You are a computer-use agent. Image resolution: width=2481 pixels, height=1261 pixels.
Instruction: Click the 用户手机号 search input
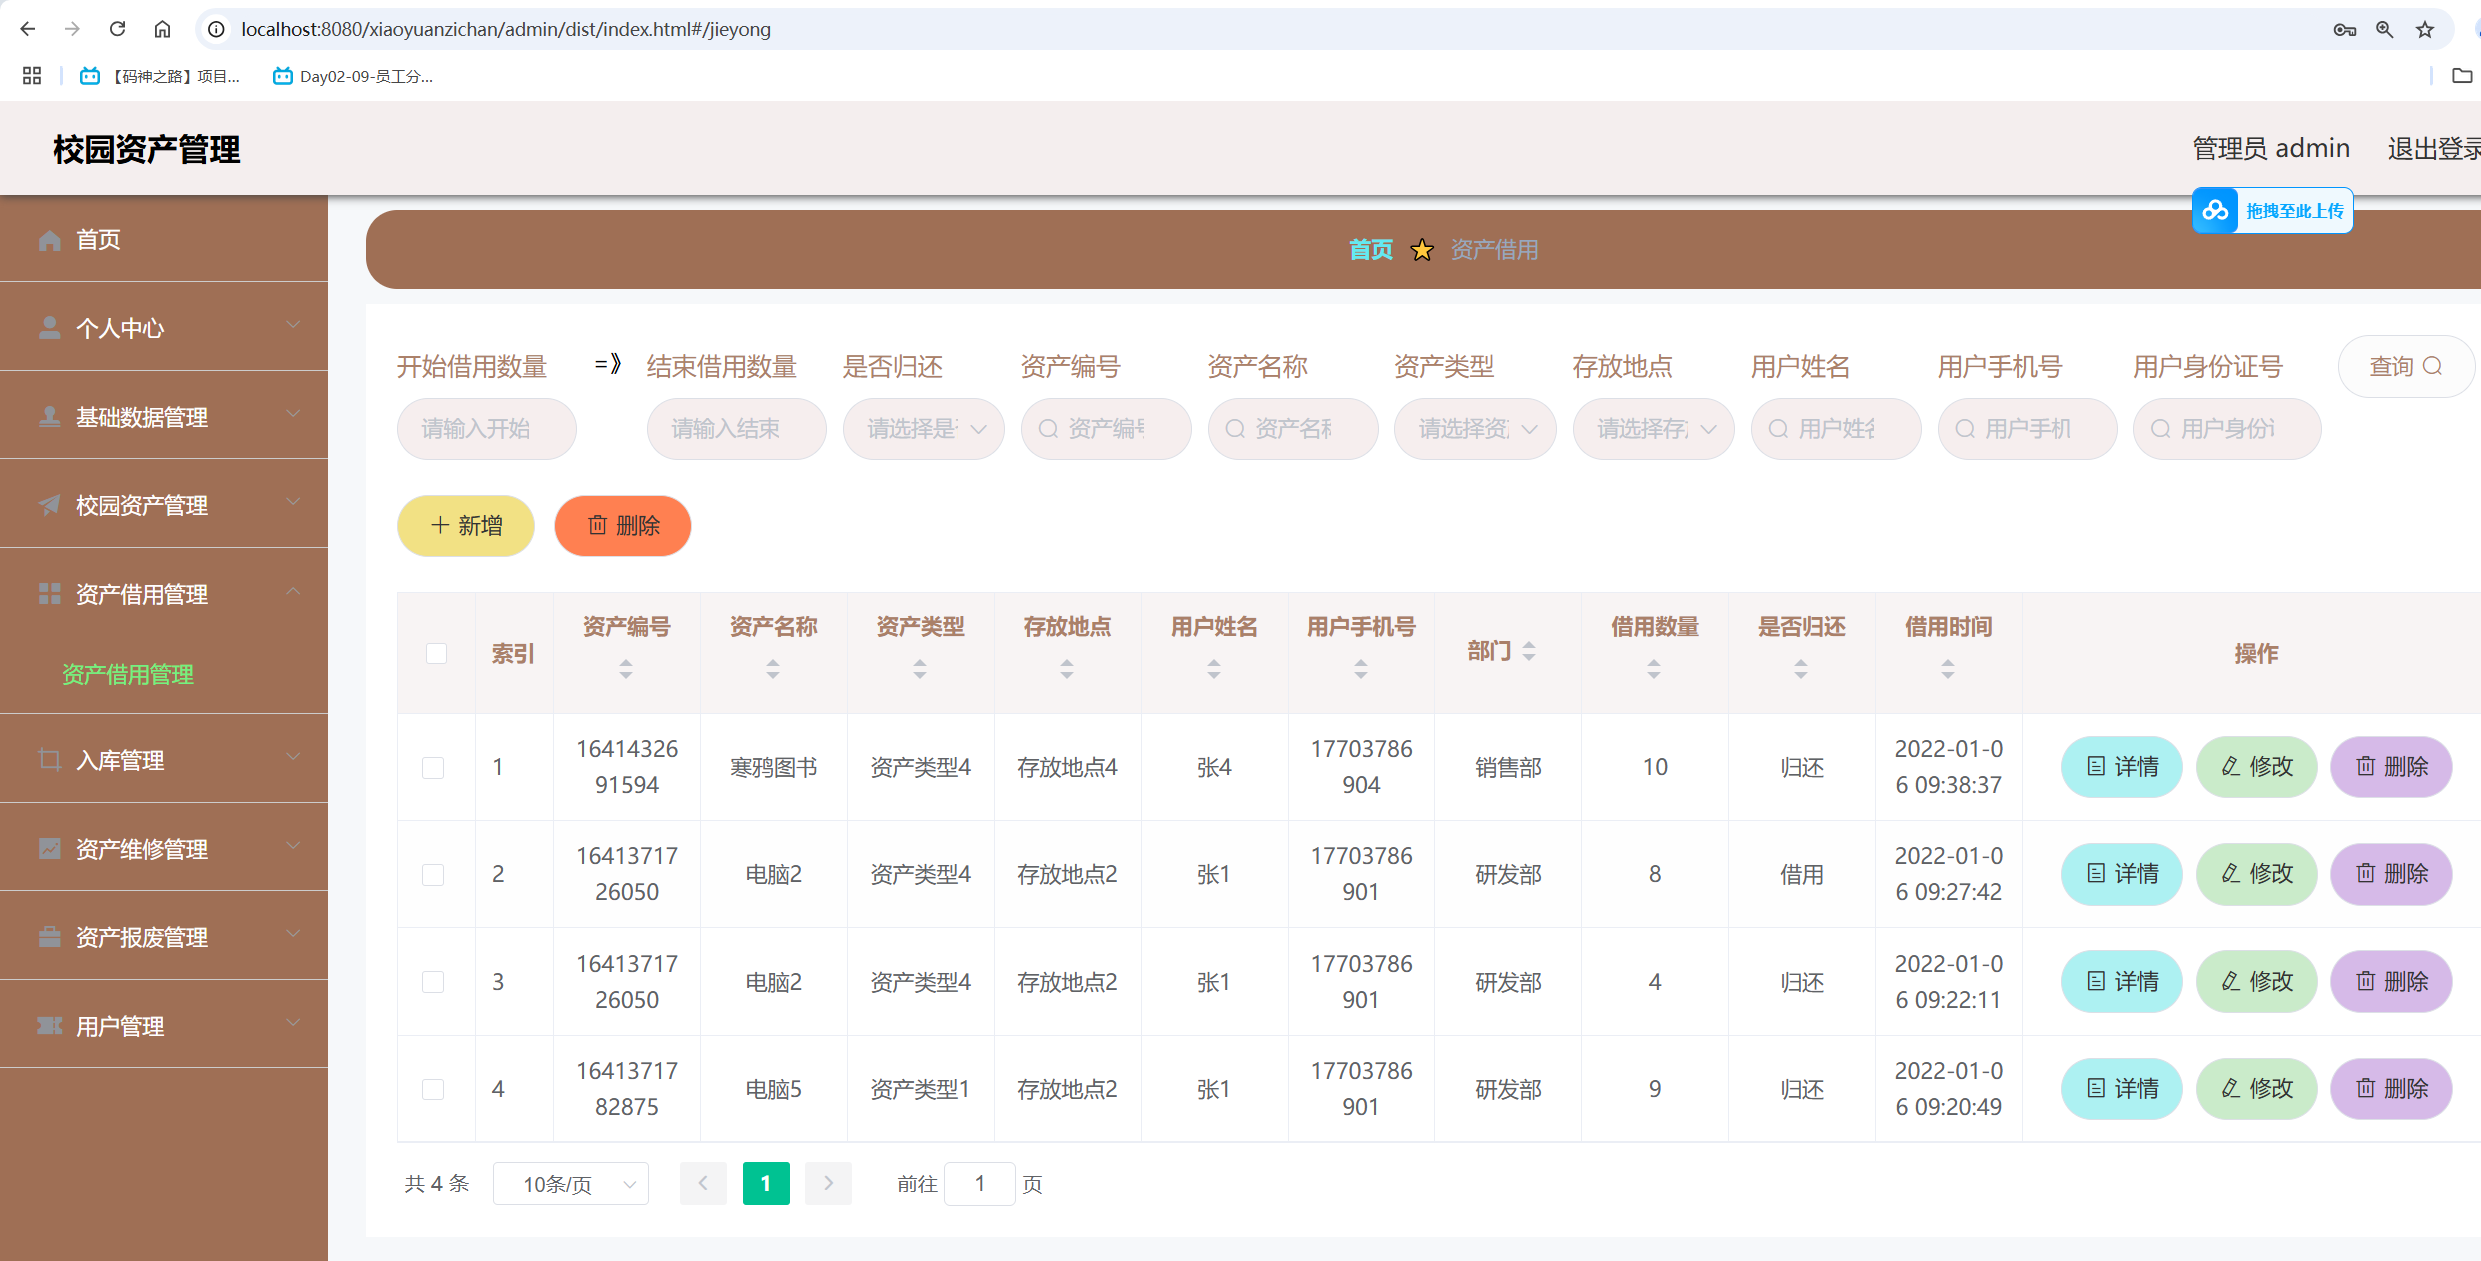tap(2027, 429)
